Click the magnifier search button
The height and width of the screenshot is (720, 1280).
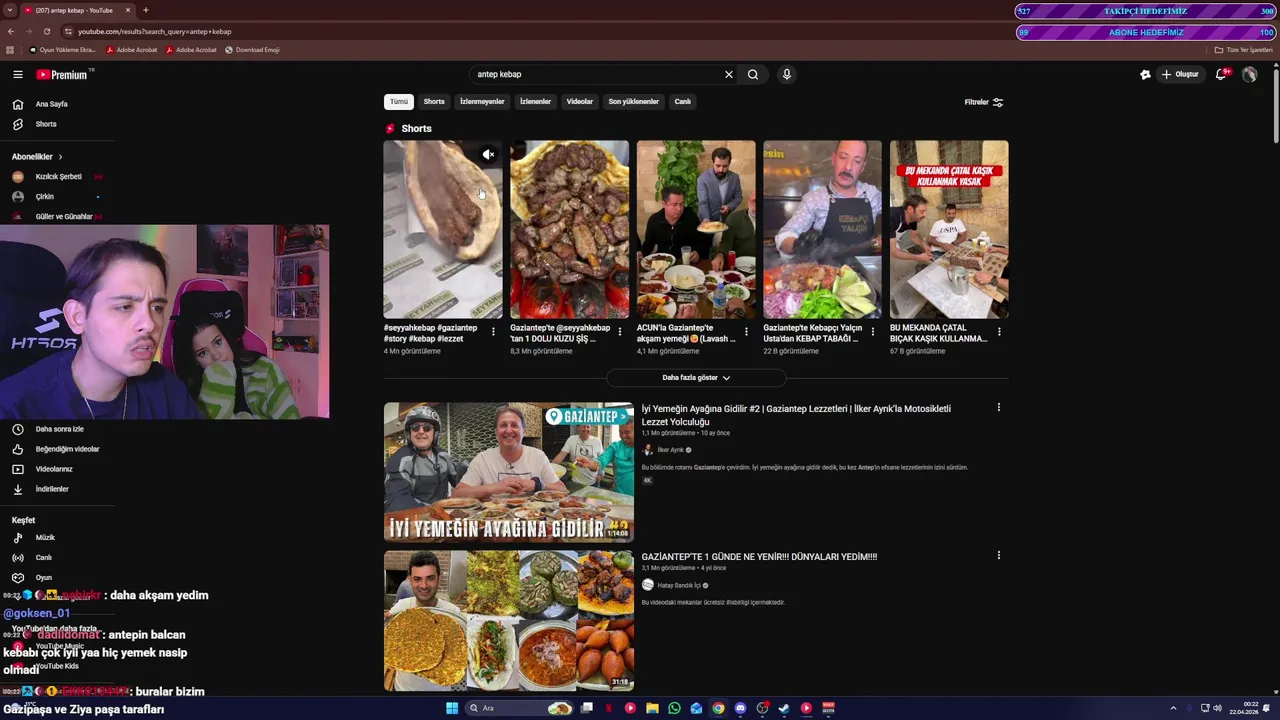pos(753,74)
